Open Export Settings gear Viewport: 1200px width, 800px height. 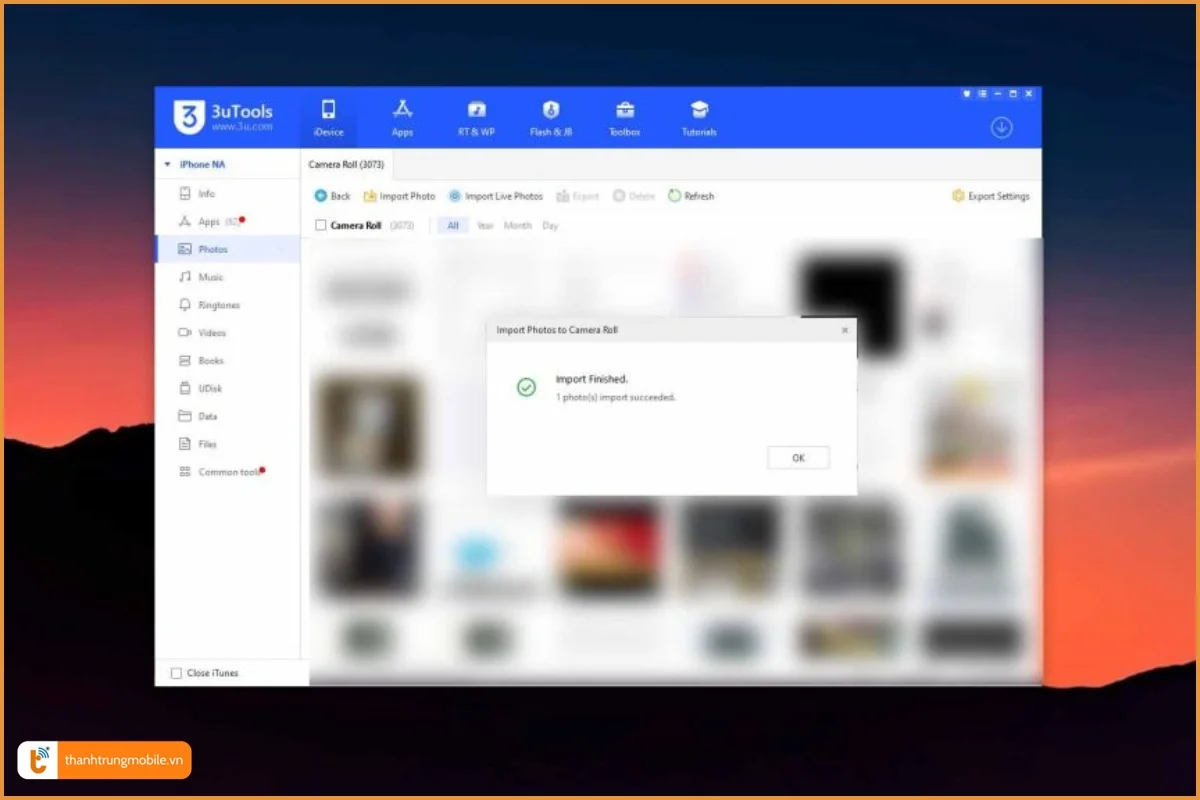(958, 196)
